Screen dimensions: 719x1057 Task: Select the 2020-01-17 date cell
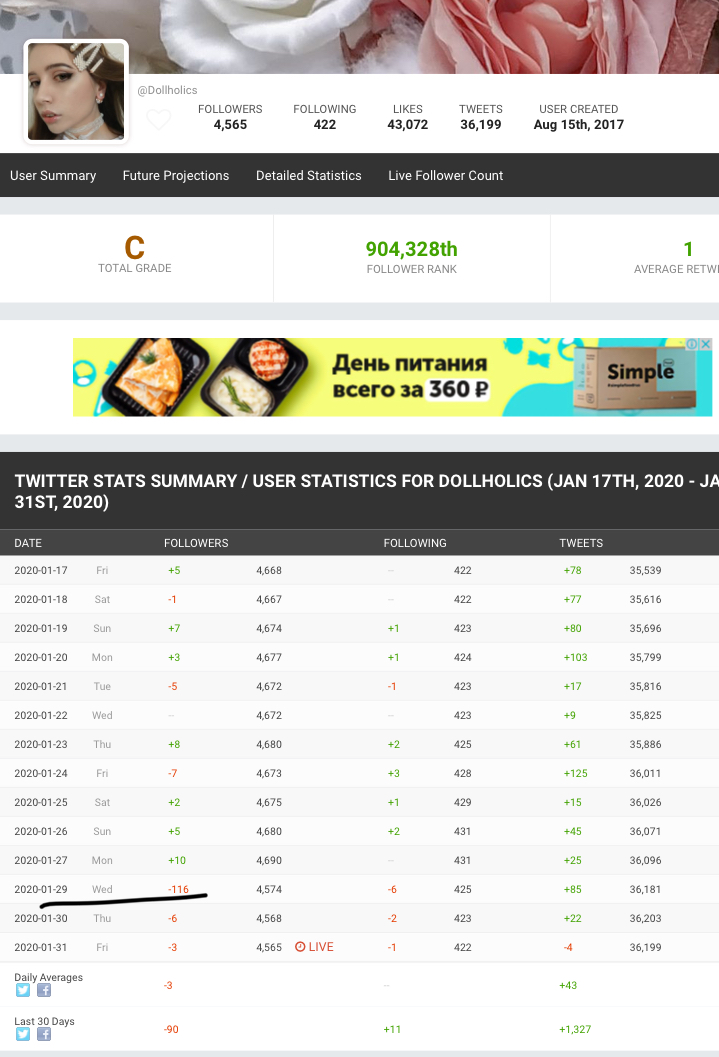(41, 570)
